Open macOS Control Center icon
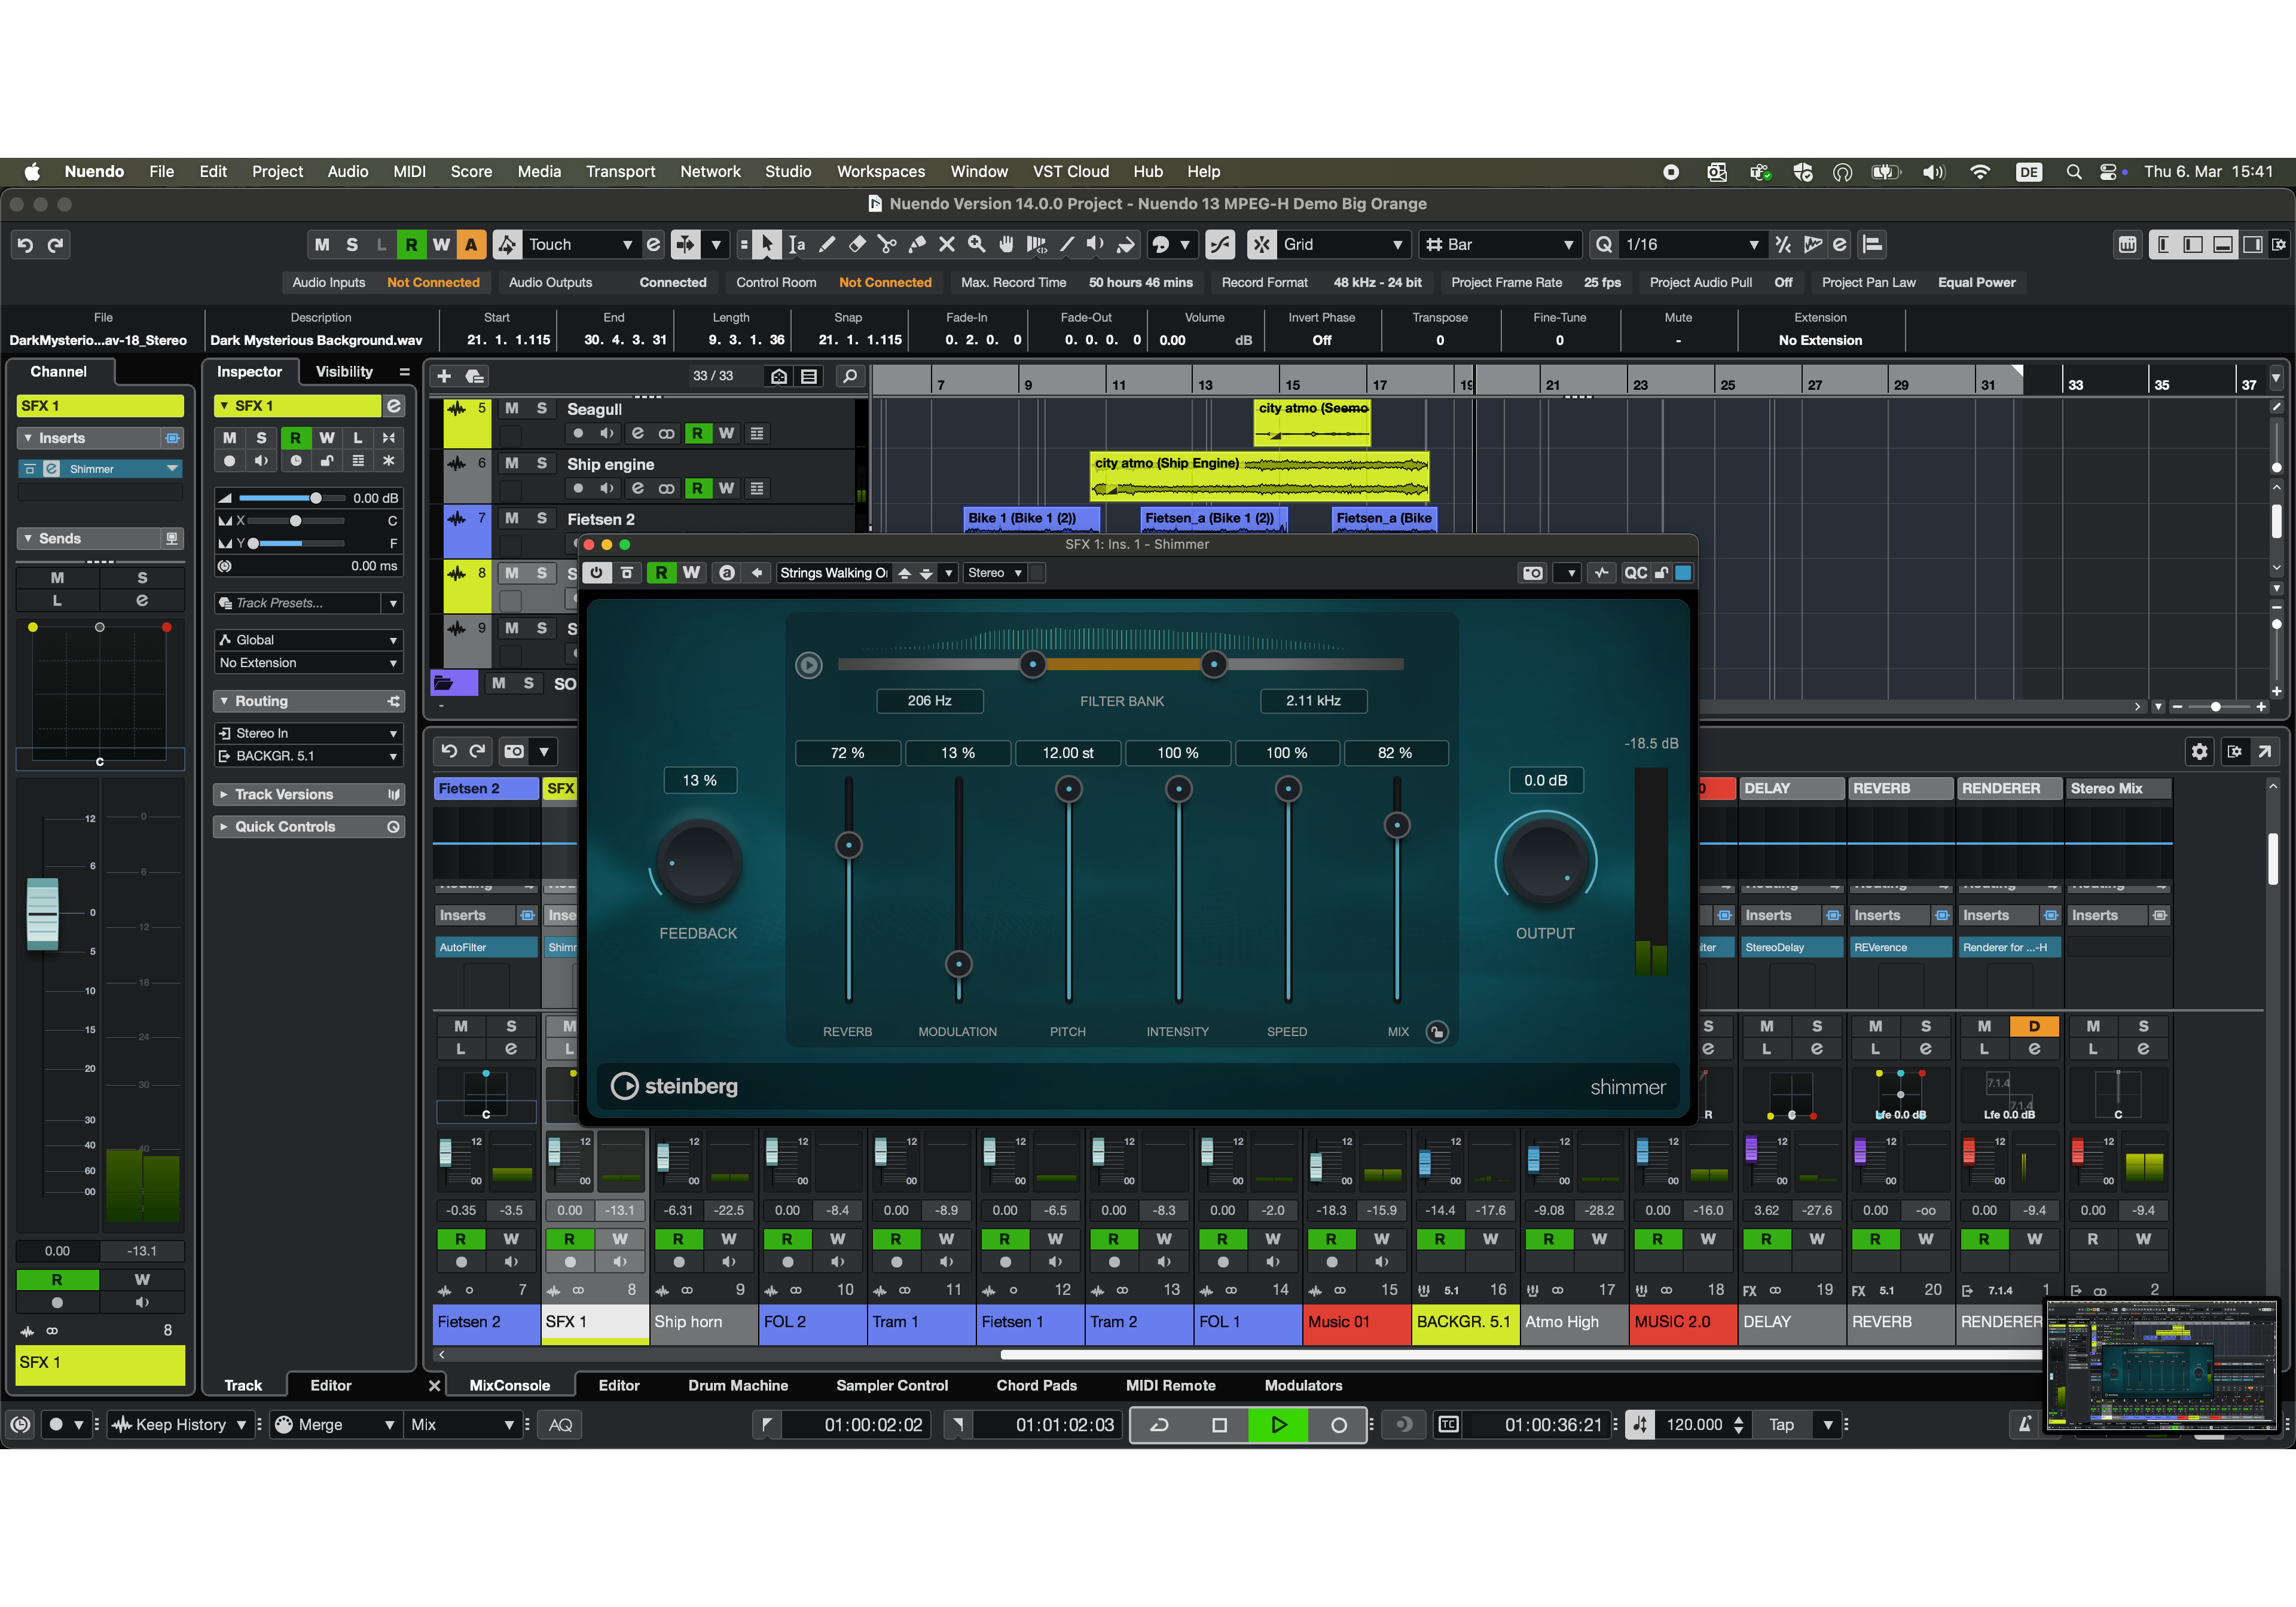The height and width of the screenshot is (1607, 2296). tap(2108, 172)
